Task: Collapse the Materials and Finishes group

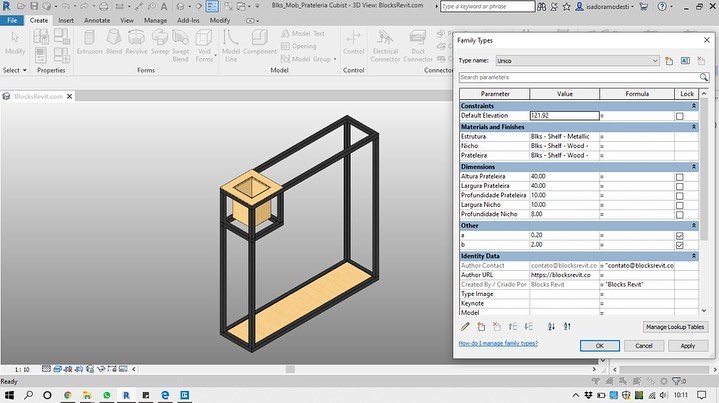Action: [x=694, y=127]
